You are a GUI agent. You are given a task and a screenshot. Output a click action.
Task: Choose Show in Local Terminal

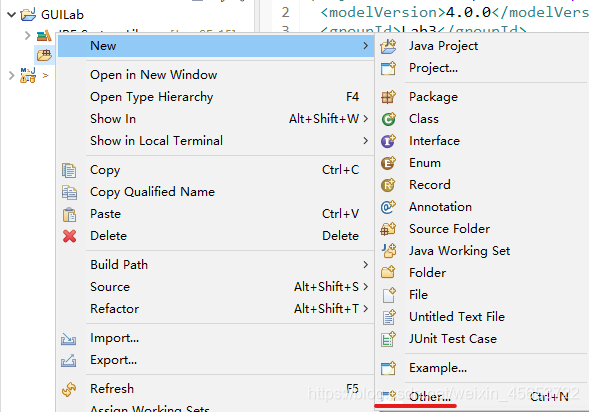pos(216,141)
